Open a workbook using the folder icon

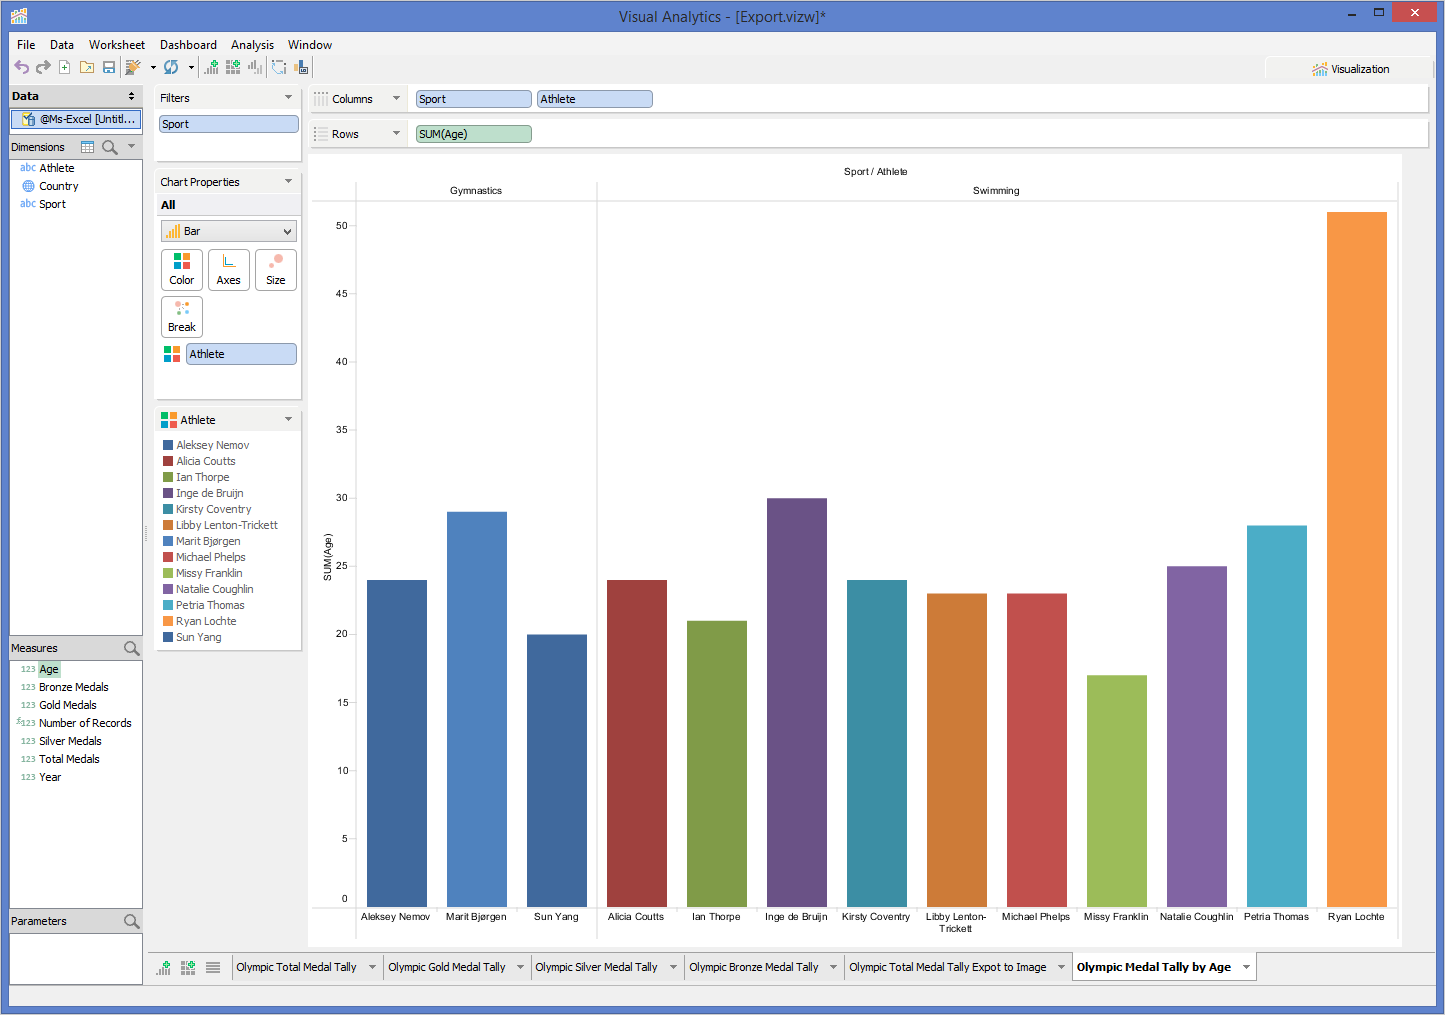(87, 67)
